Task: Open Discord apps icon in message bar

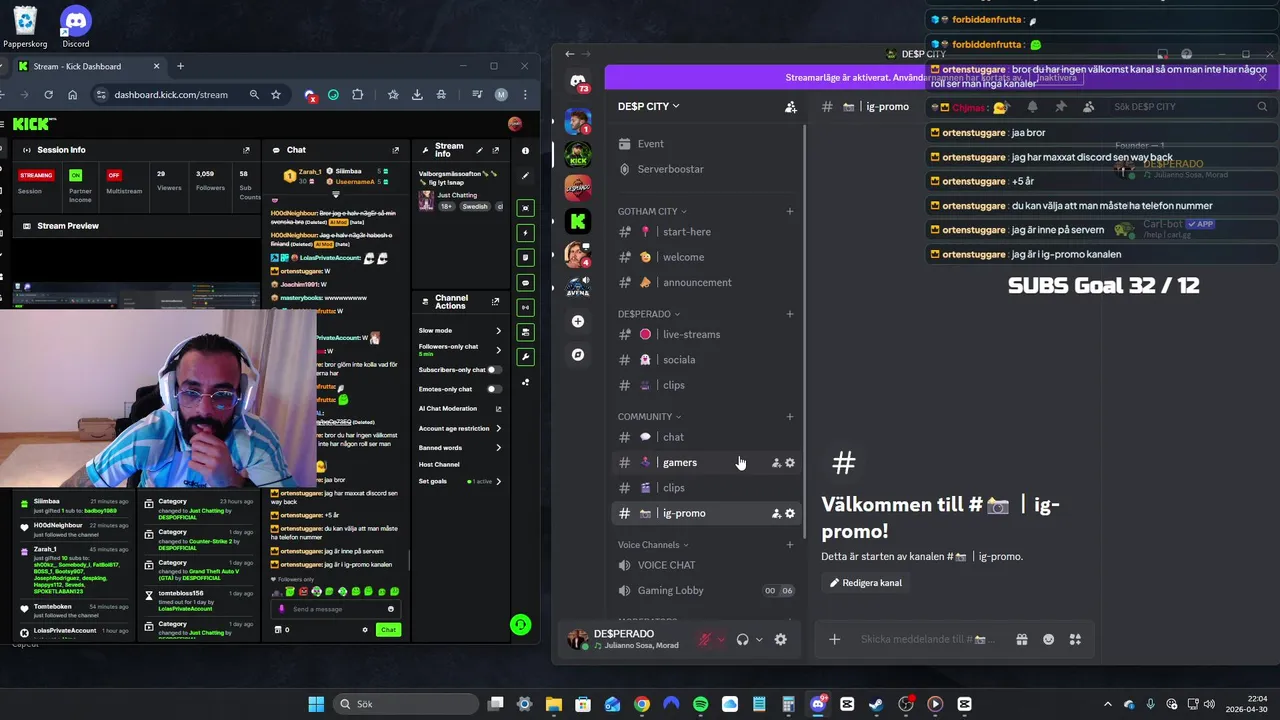Action: tap(1075, 640)
